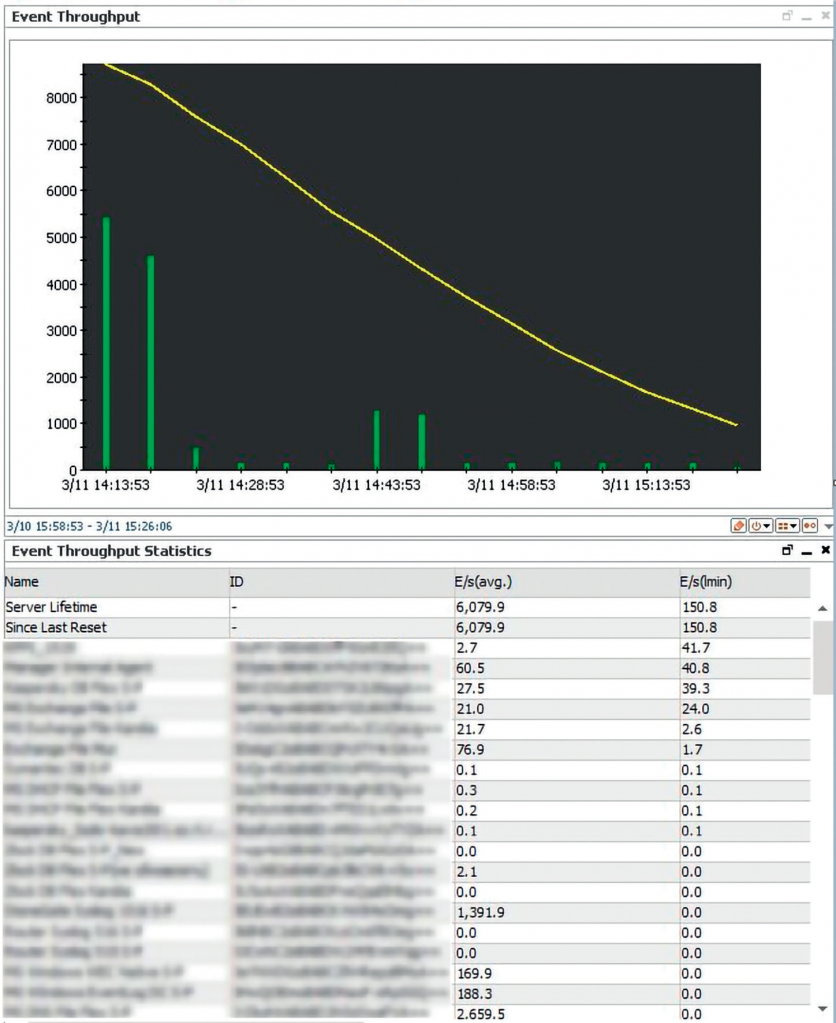Select the Server Lifetime row name
Image resolution: width=836 pixels, height=1023 pixels.
[x=51, y=607]
